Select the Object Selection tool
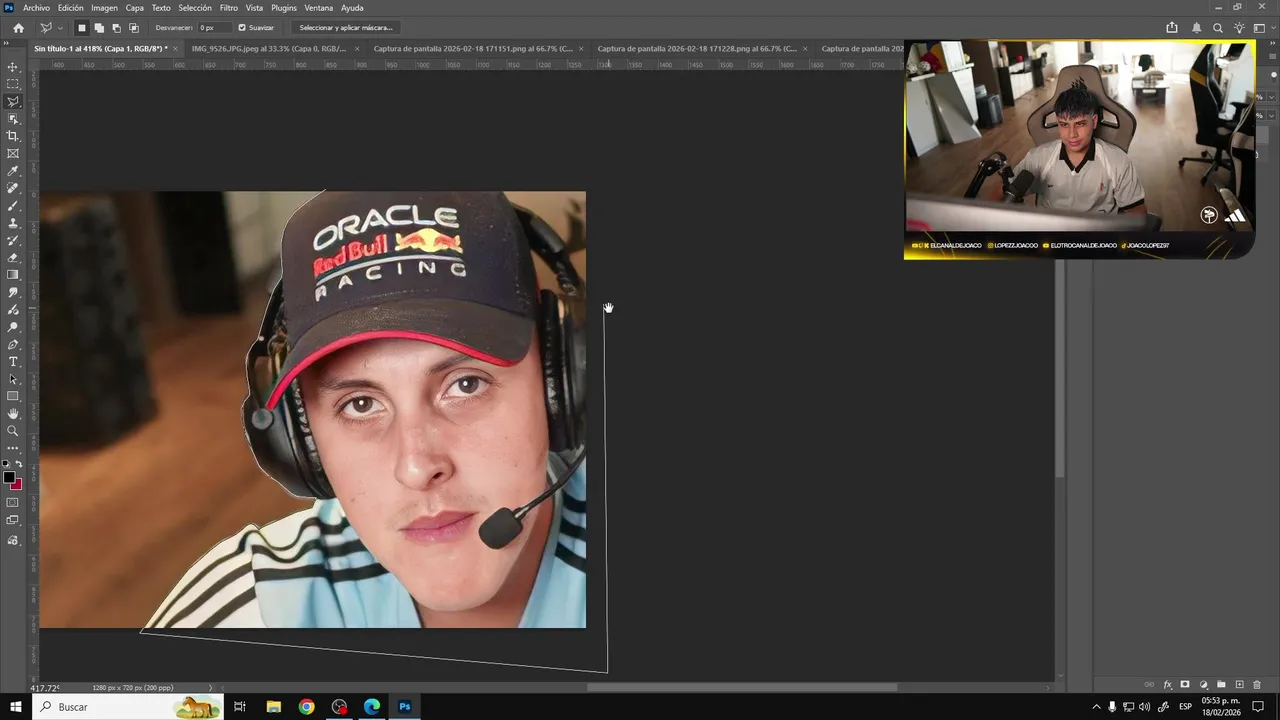 [x=13, y=119]
